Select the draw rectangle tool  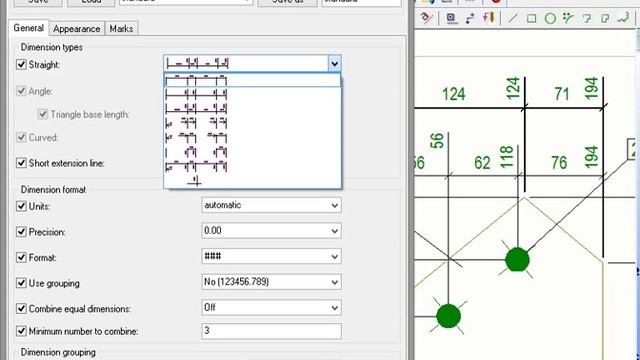[531, 18]
